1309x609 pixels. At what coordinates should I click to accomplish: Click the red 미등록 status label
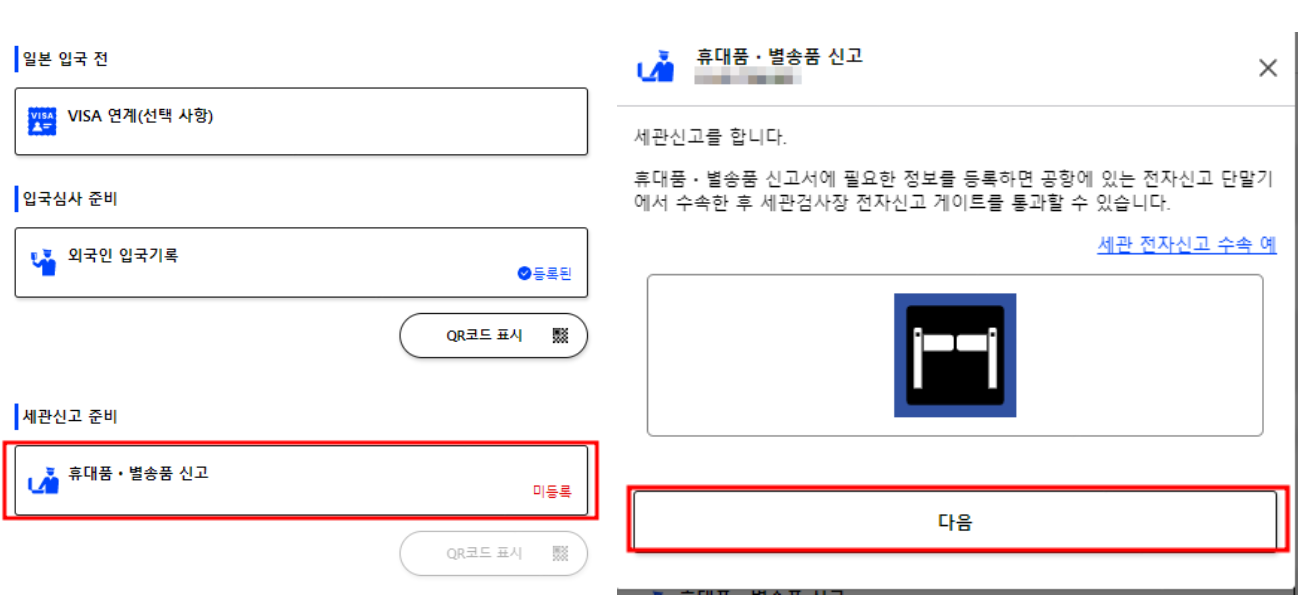coord(551,492)
